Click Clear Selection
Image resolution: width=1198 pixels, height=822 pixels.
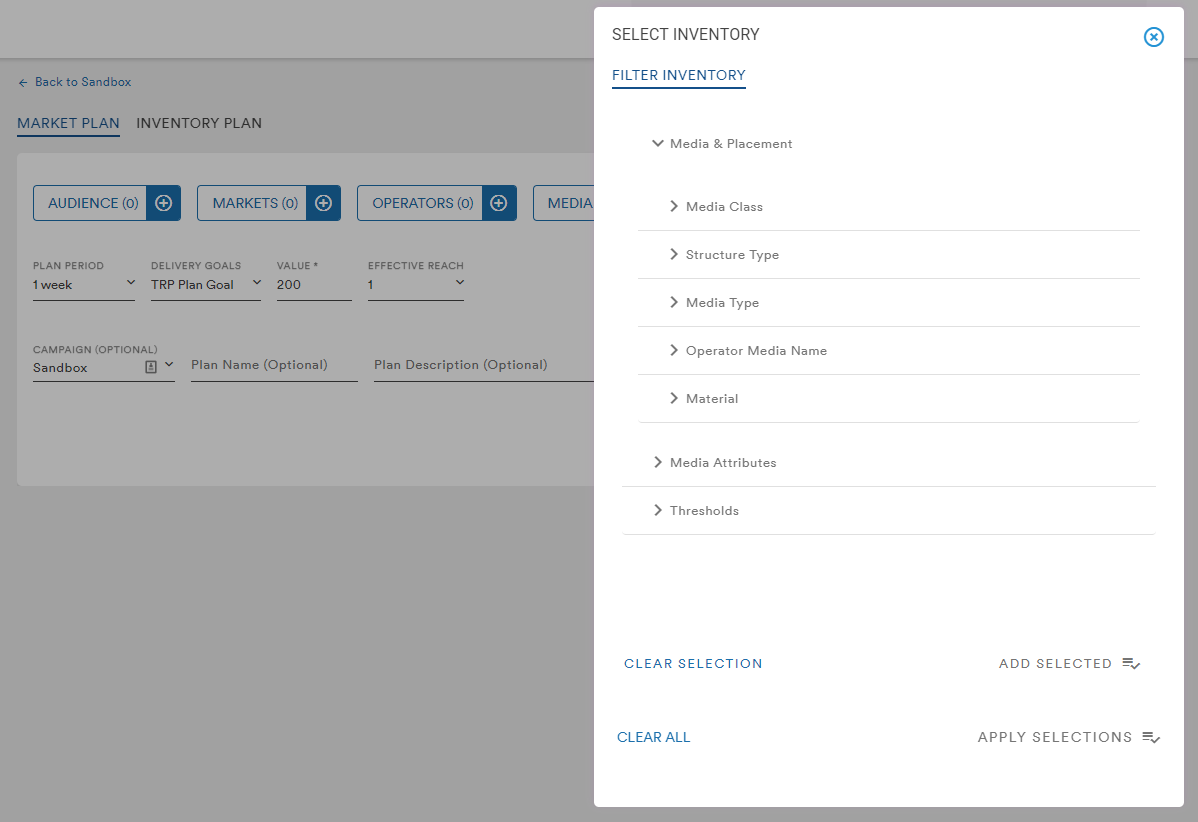(x=693, y=664)
